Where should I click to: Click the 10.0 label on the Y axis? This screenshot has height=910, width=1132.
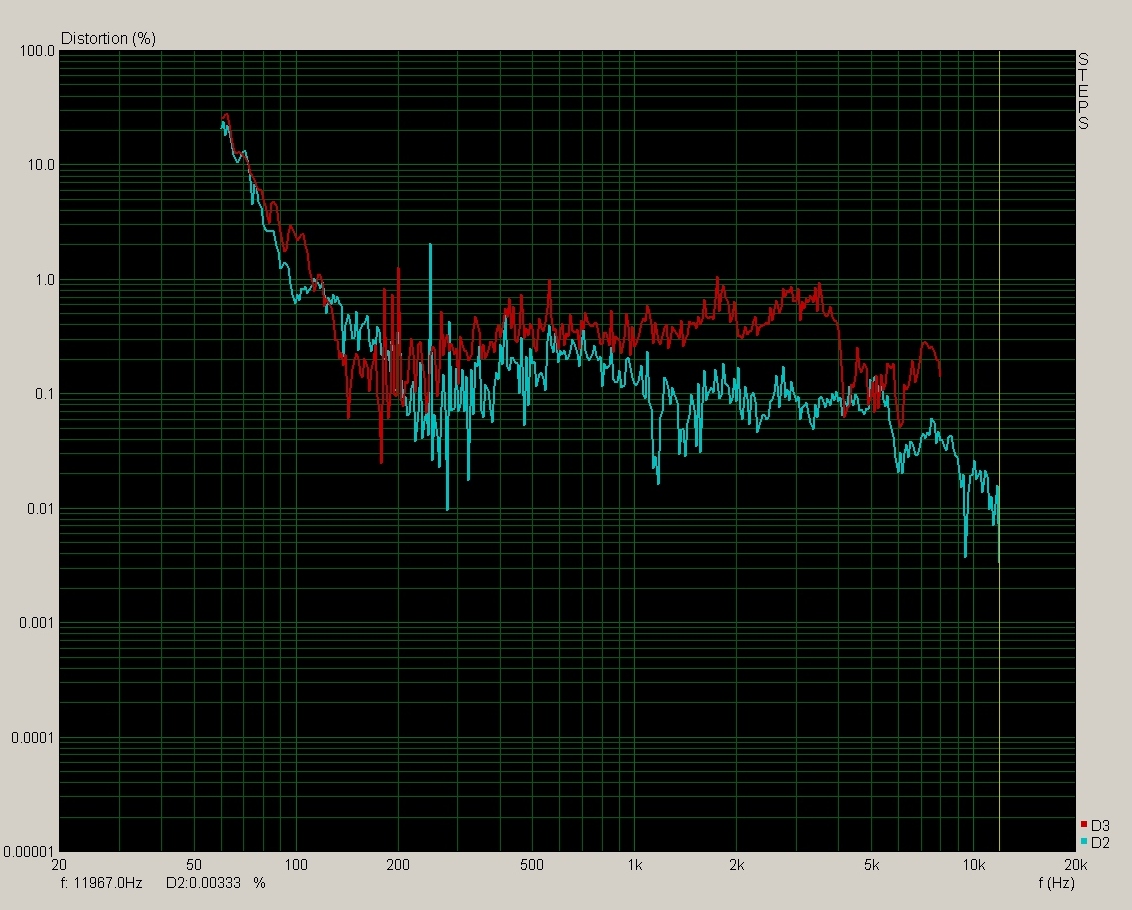pos(40,165)
